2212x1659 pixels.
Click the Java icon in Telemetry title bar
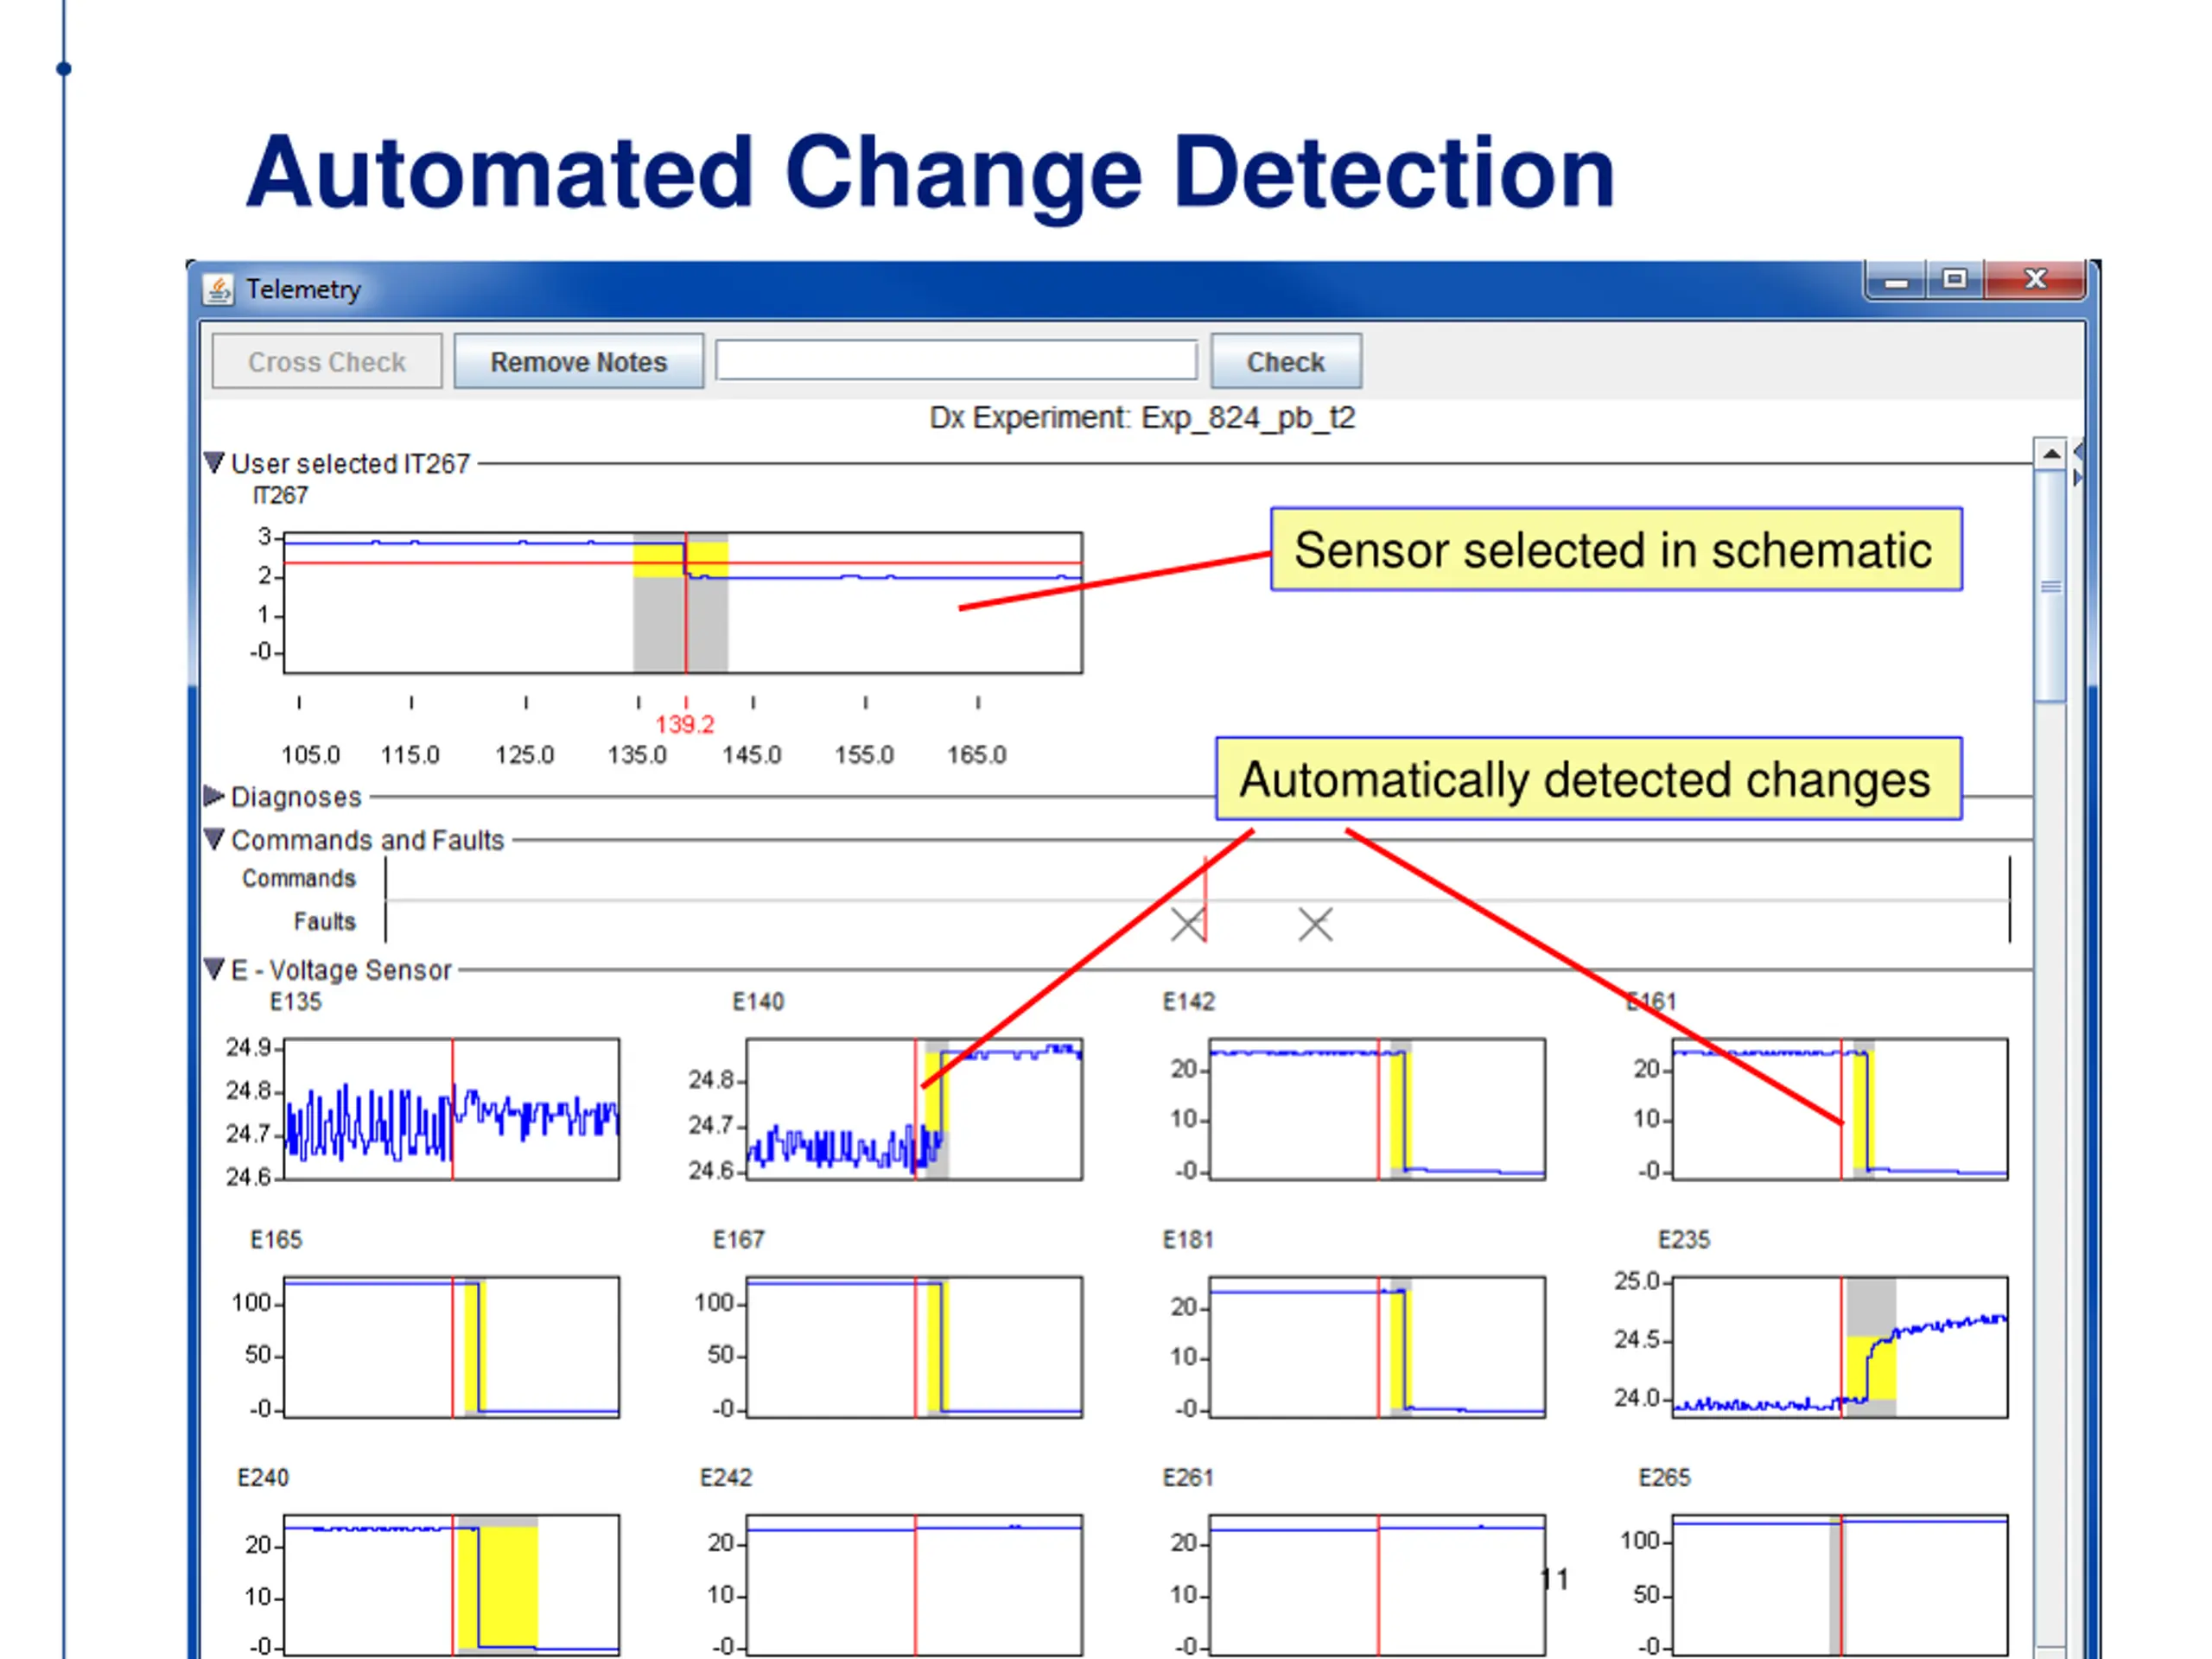pos(218,289)
